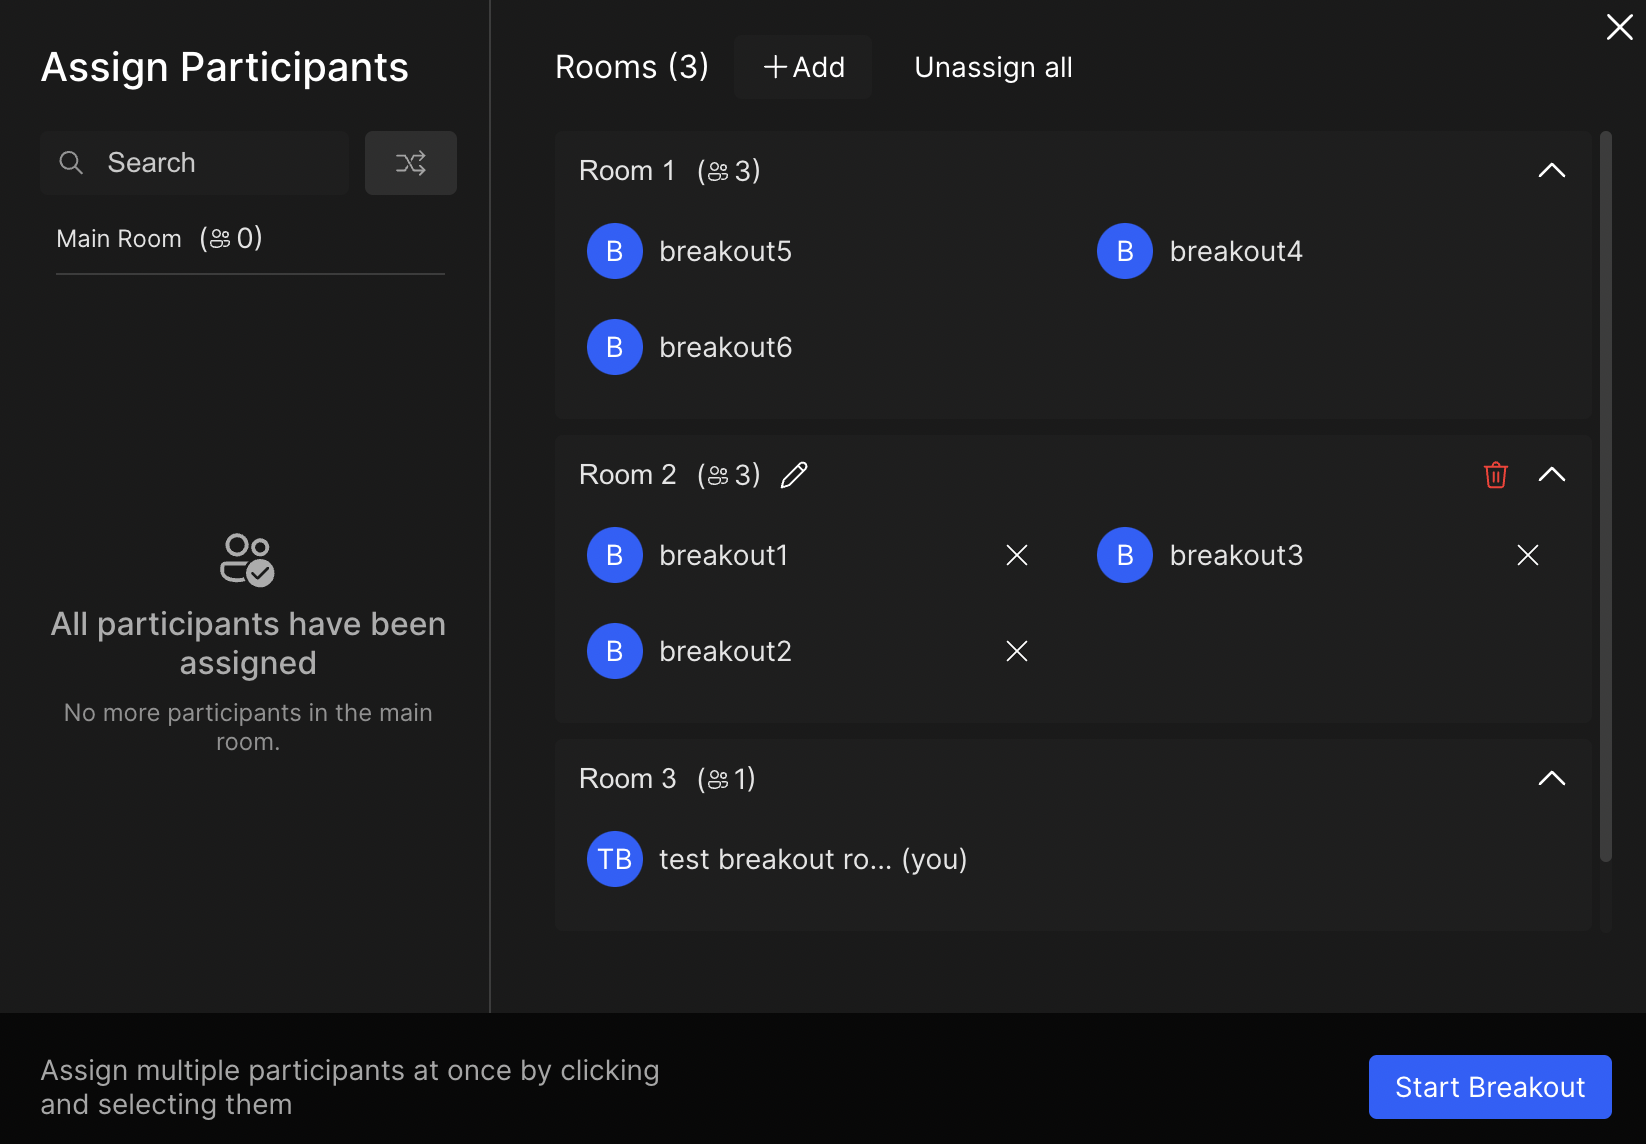Screen dimensions: 1646x1144
Task: Focus the participant Search field
Action: [220, 163]
